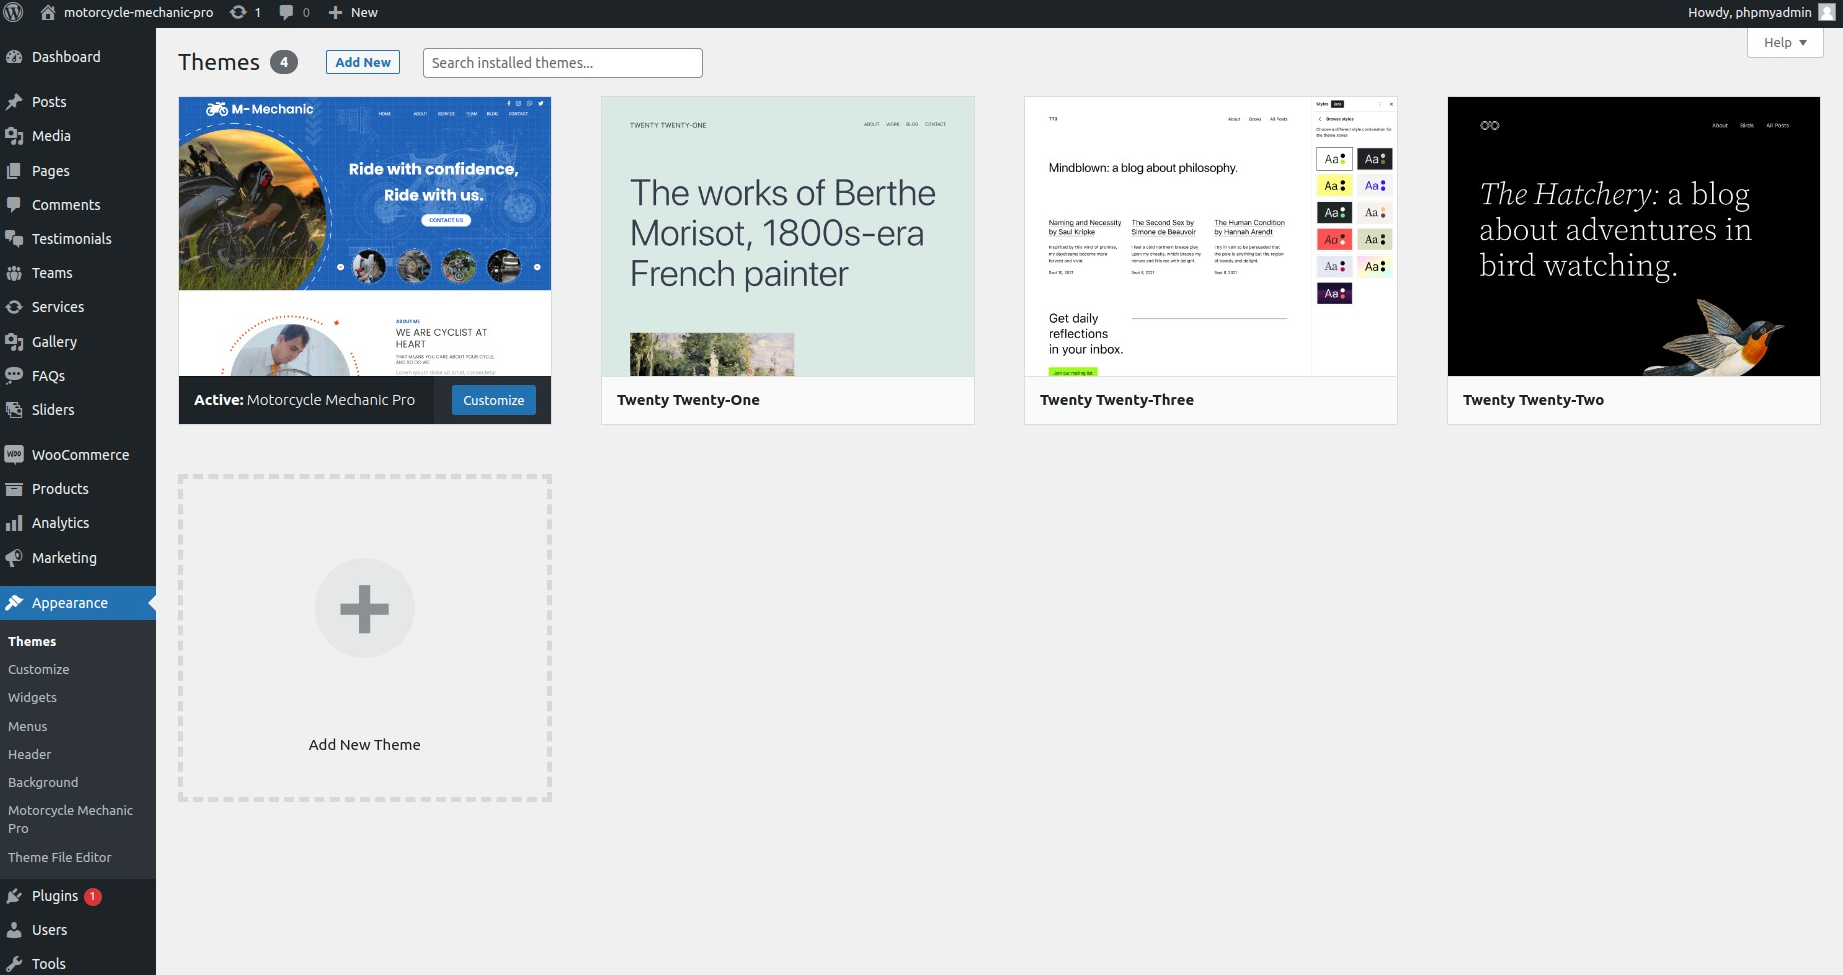Click the Analytics bar chart icon
The height and width of the screenshot is (975, 1843).
[x=14, y=523]
